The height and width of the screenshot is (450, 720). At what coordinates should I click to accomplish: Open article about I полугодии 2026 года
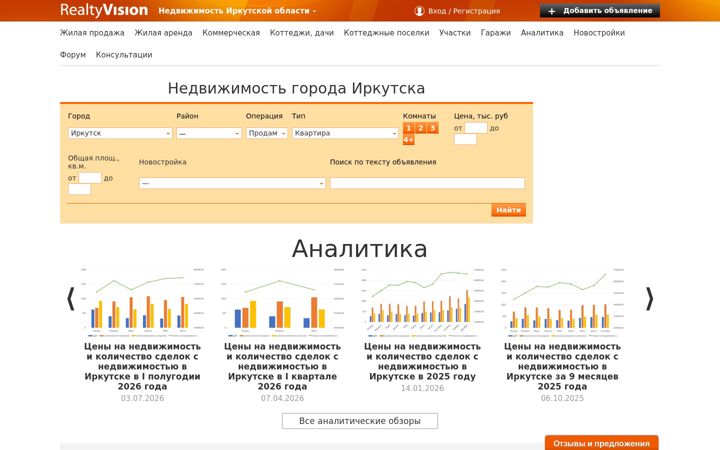[142, 366]
